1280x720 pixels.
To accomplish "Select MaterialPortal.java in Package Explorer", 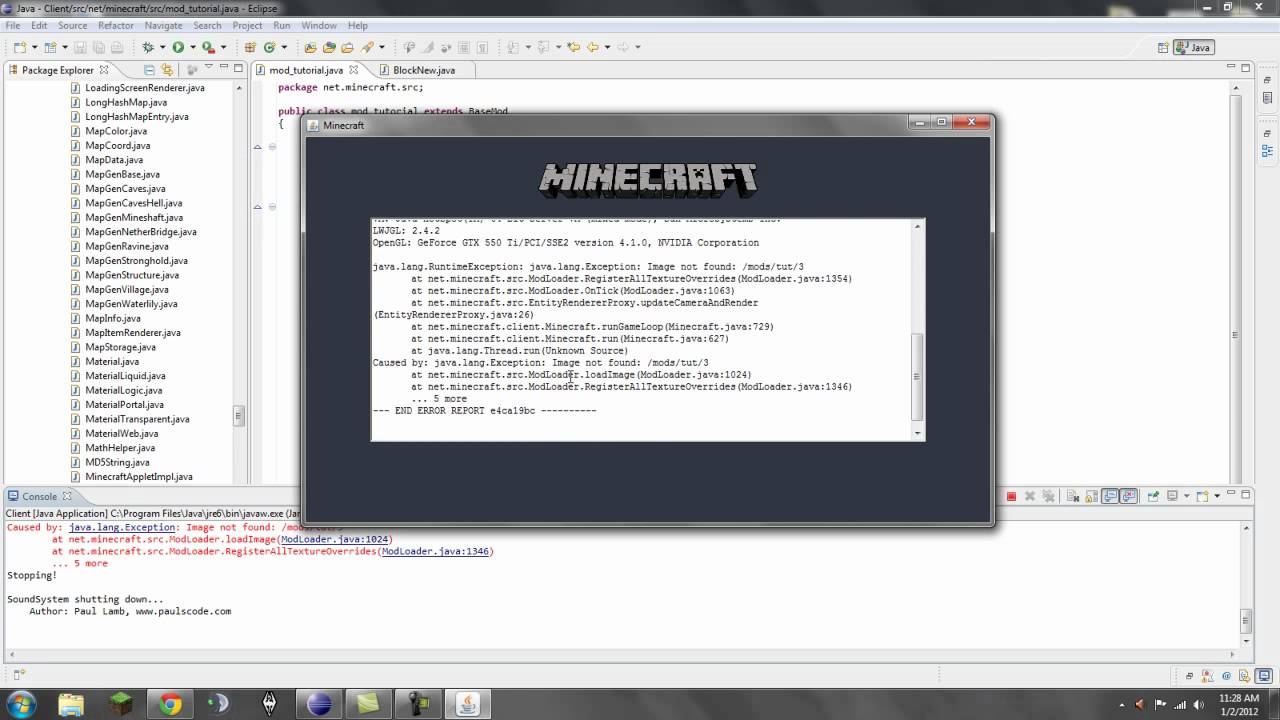I will 124,405.
